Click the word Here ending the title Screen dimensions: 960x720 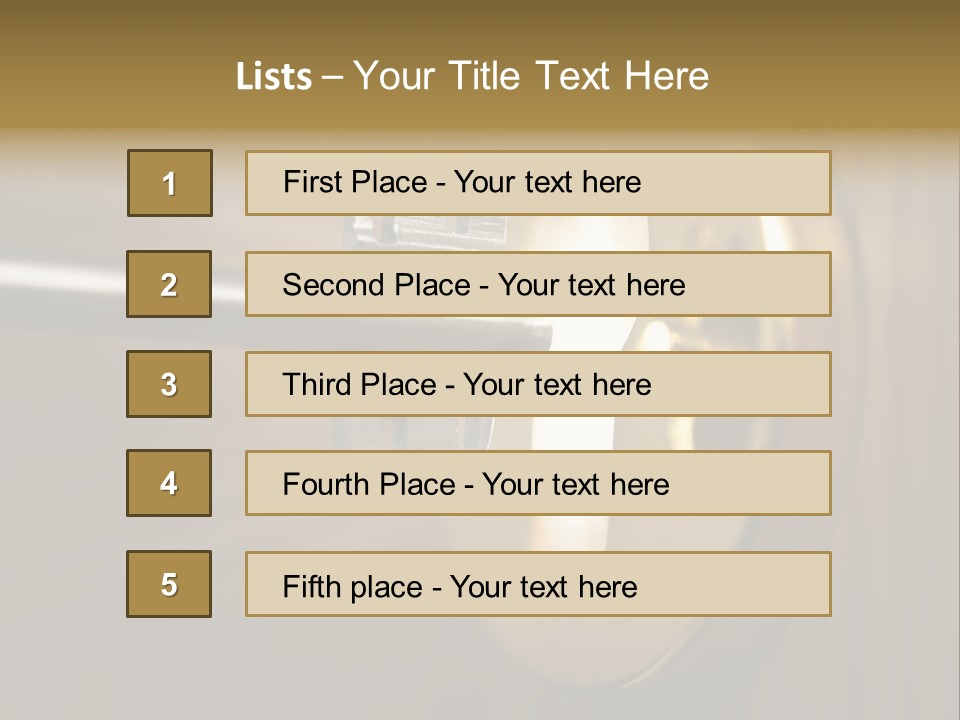click(x=667, y=76)
